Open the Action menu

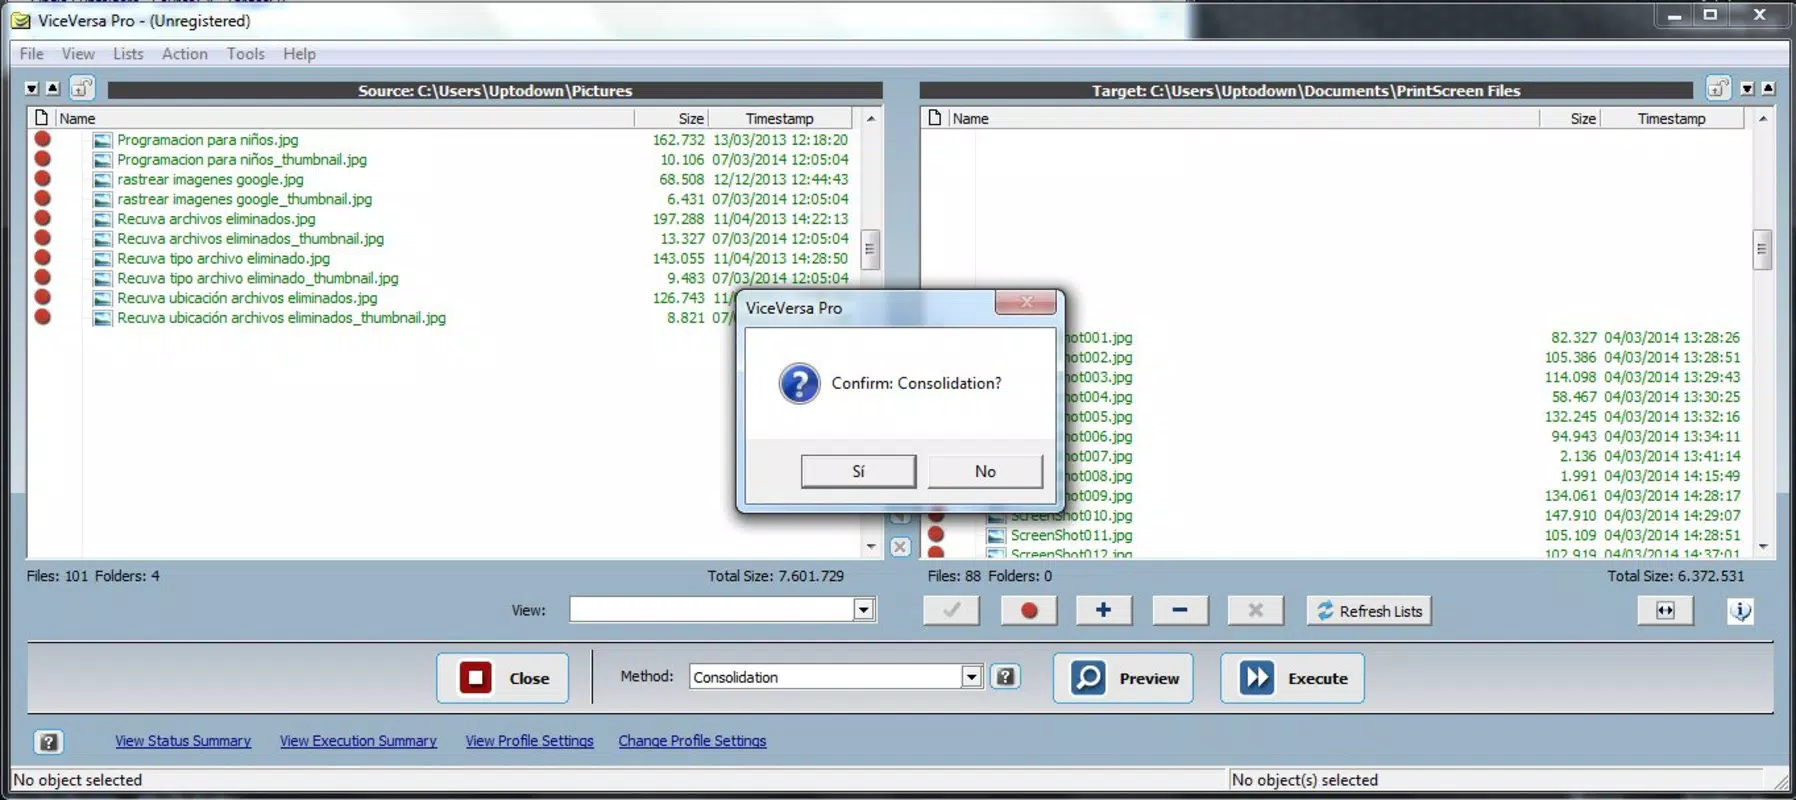[x=185, y=54]
